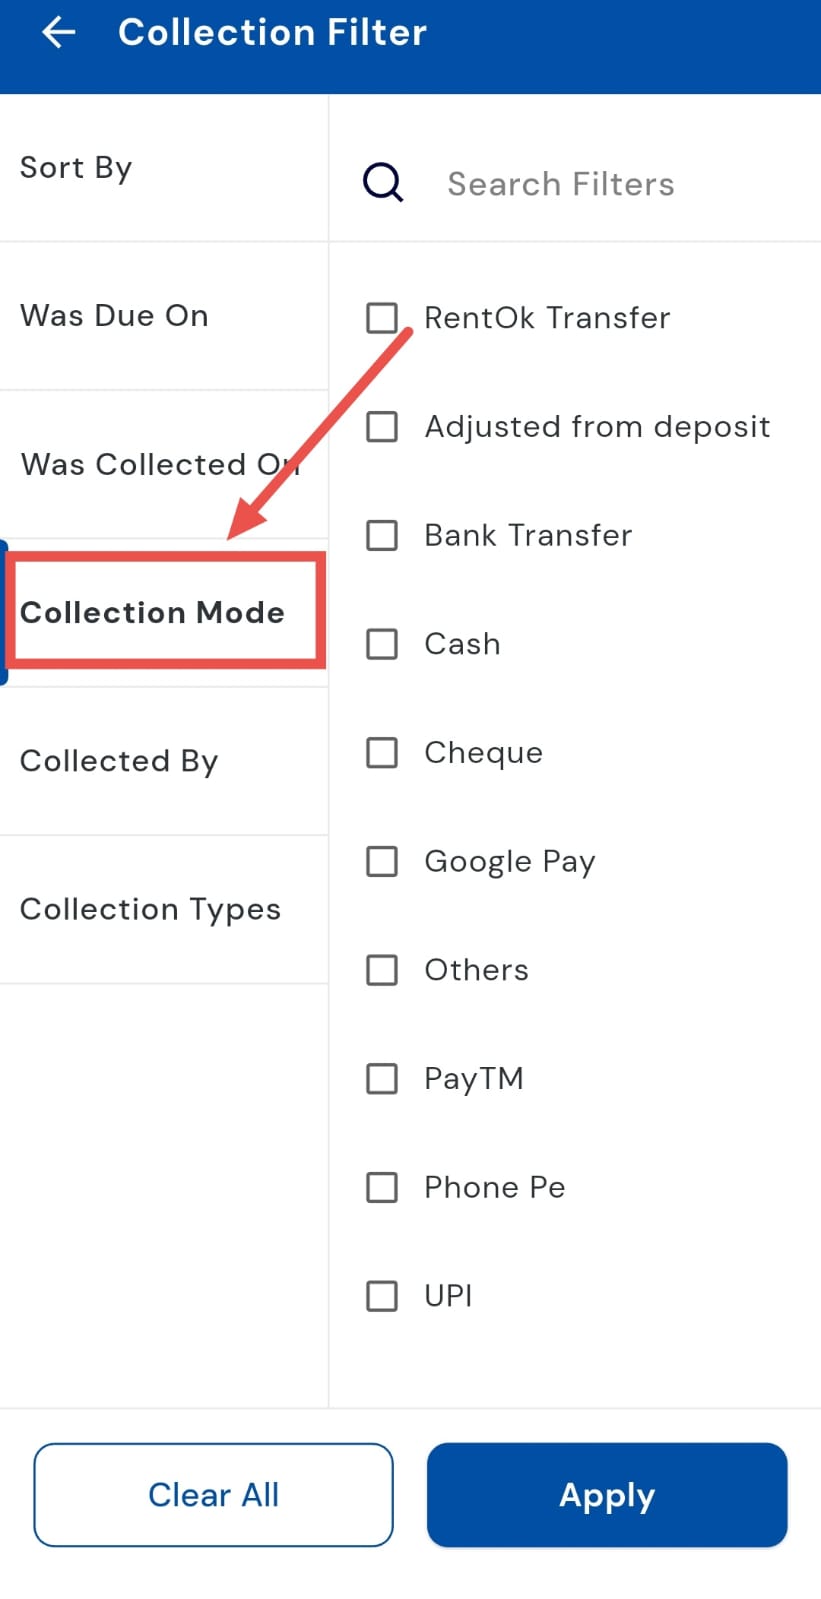
Task: Select the Cash collection mode
Action: (382, 644)
